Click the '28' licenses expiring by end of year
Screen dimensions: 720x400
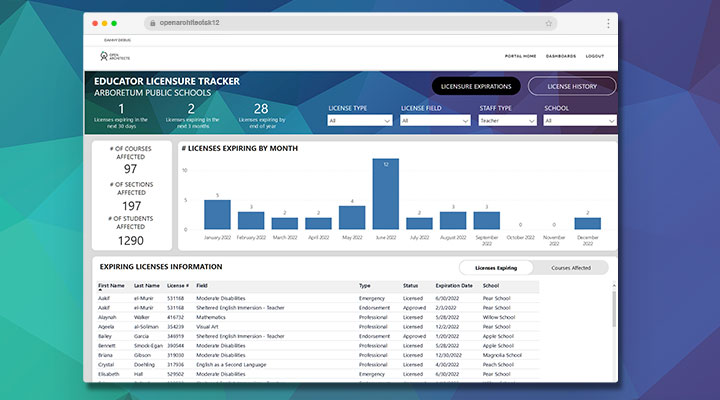(x=261, y=109)
